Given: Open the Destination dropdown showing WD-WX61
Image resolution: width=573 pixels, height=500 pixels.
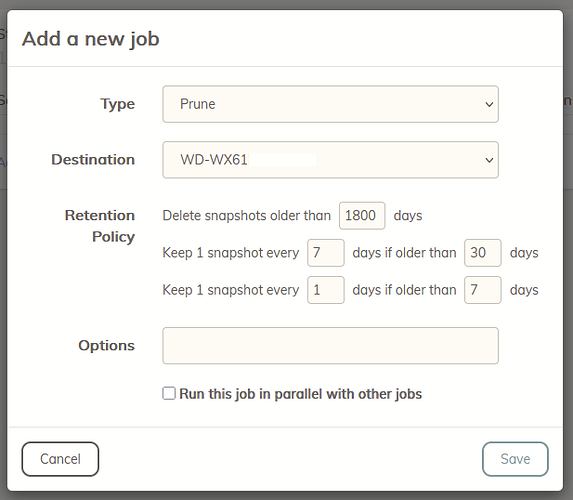Looking at the screenshot, I should [330, 160].
